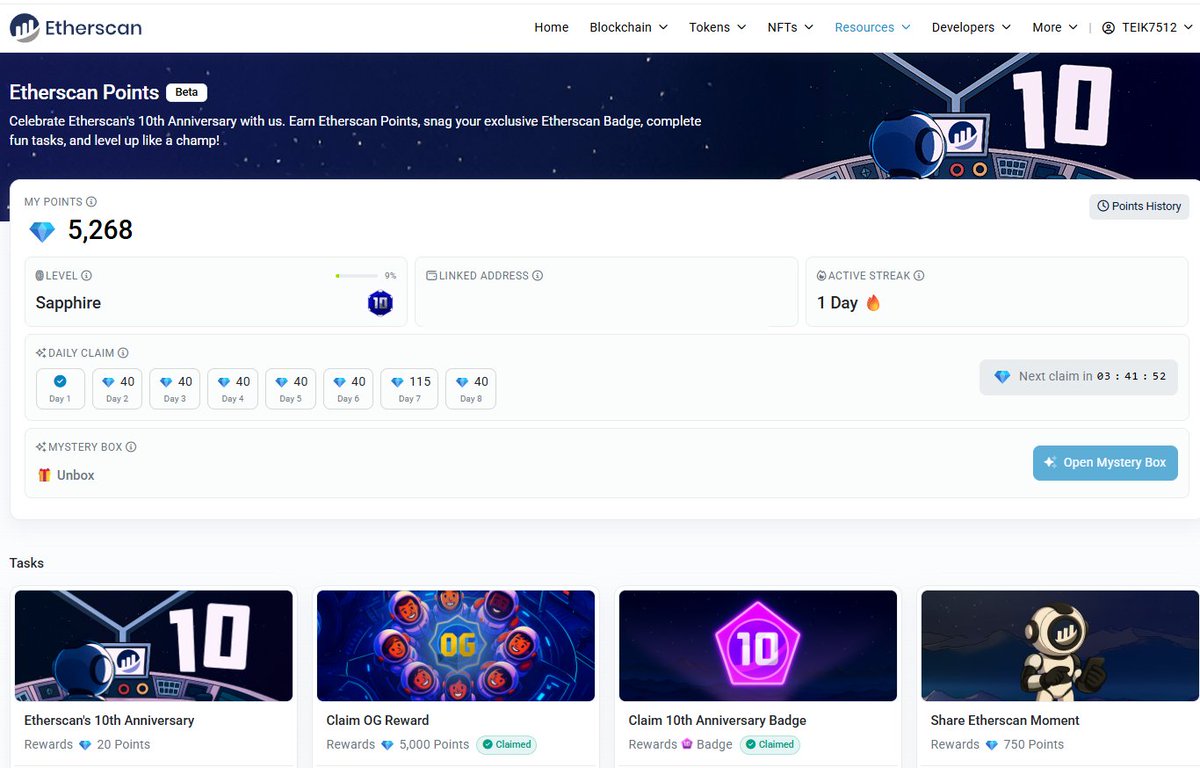This screenshot has width=1200, height=768.
Task: Open the Claim 10th Anniversary Badge thumbnail
Action: point(758,645)
